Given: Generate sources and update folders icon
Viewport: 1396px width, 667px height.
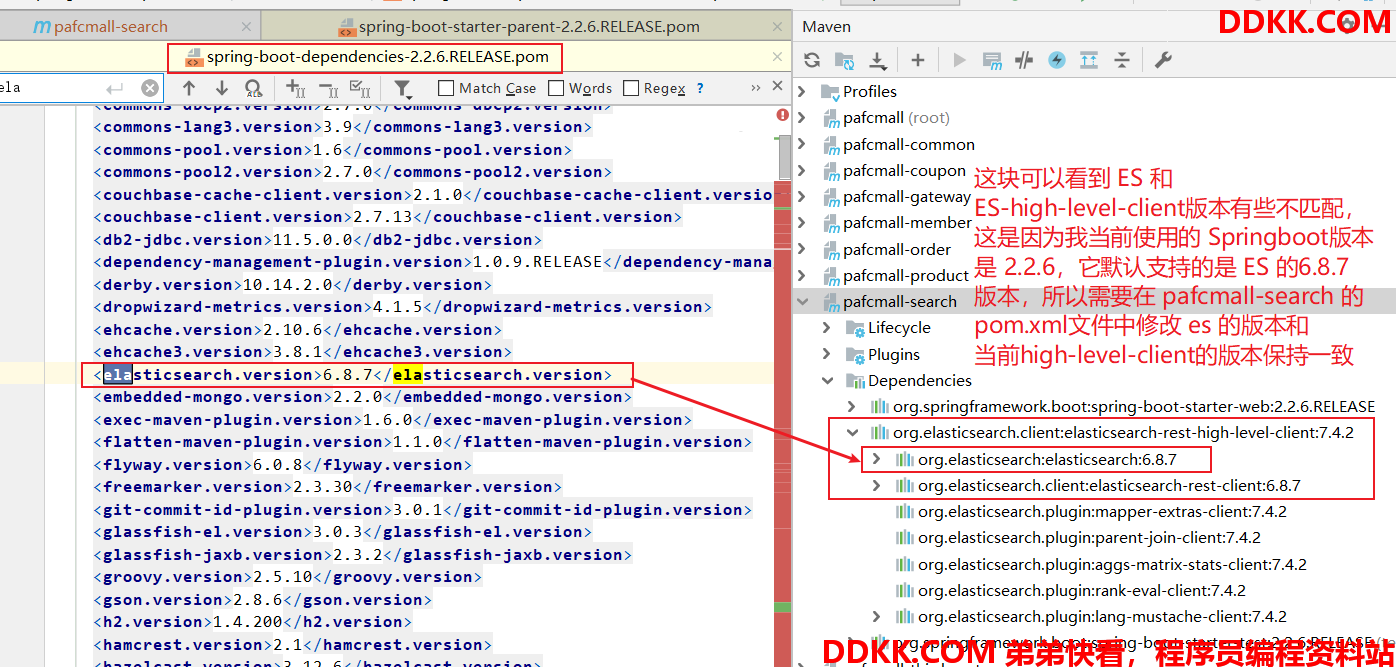Looking at the screenshot, I should pyautogui.click(x=845, y=60).
